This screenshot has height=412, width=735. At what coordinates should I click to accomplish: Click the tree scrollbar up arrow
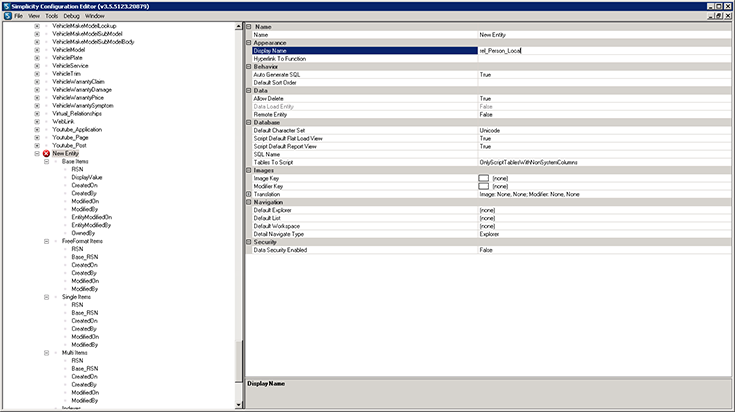coord(239,27)
